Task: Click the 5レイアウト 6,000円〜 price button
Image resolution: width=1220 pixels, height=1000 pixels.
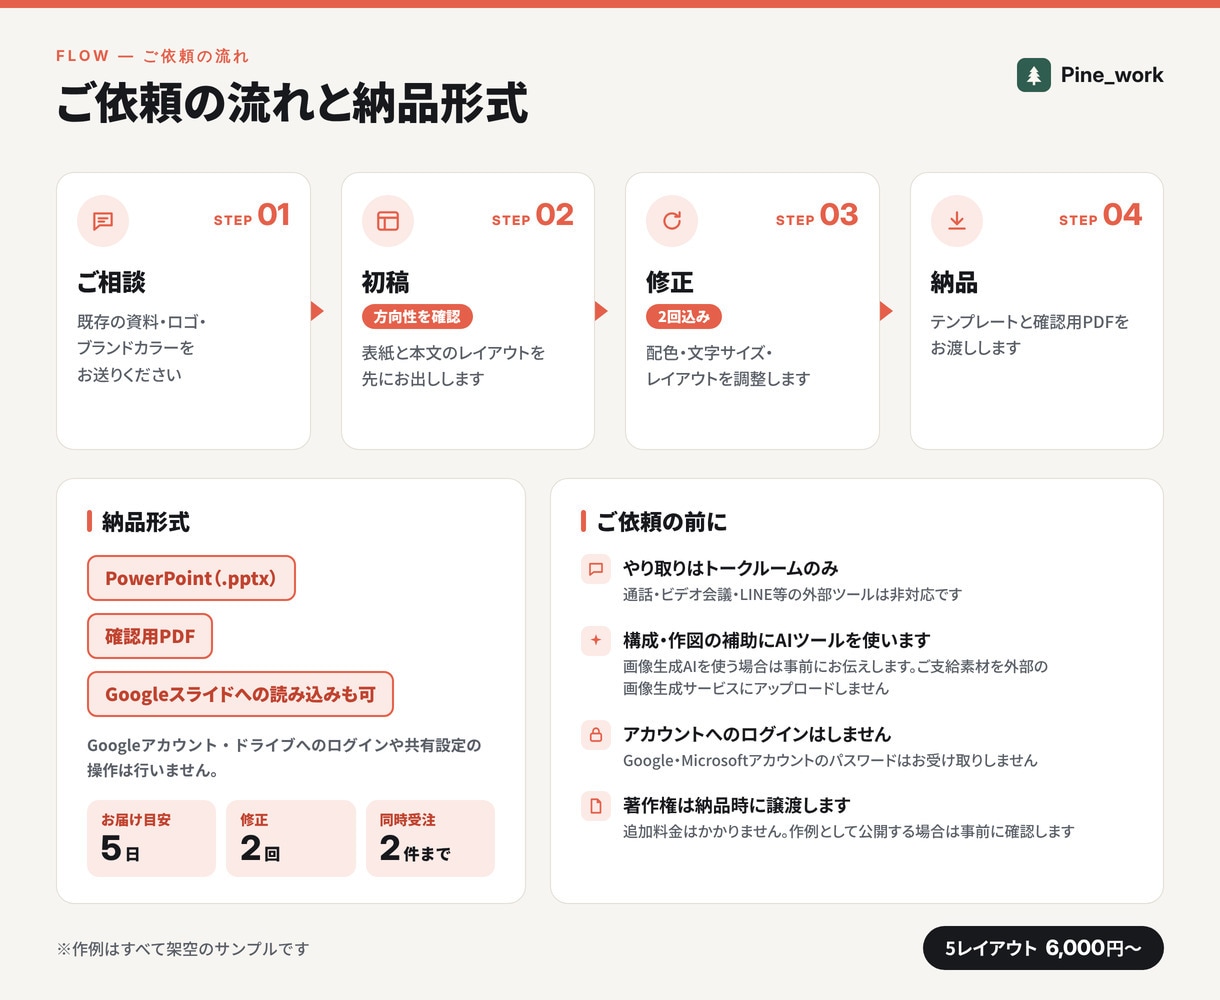Action: [1043, 948]
